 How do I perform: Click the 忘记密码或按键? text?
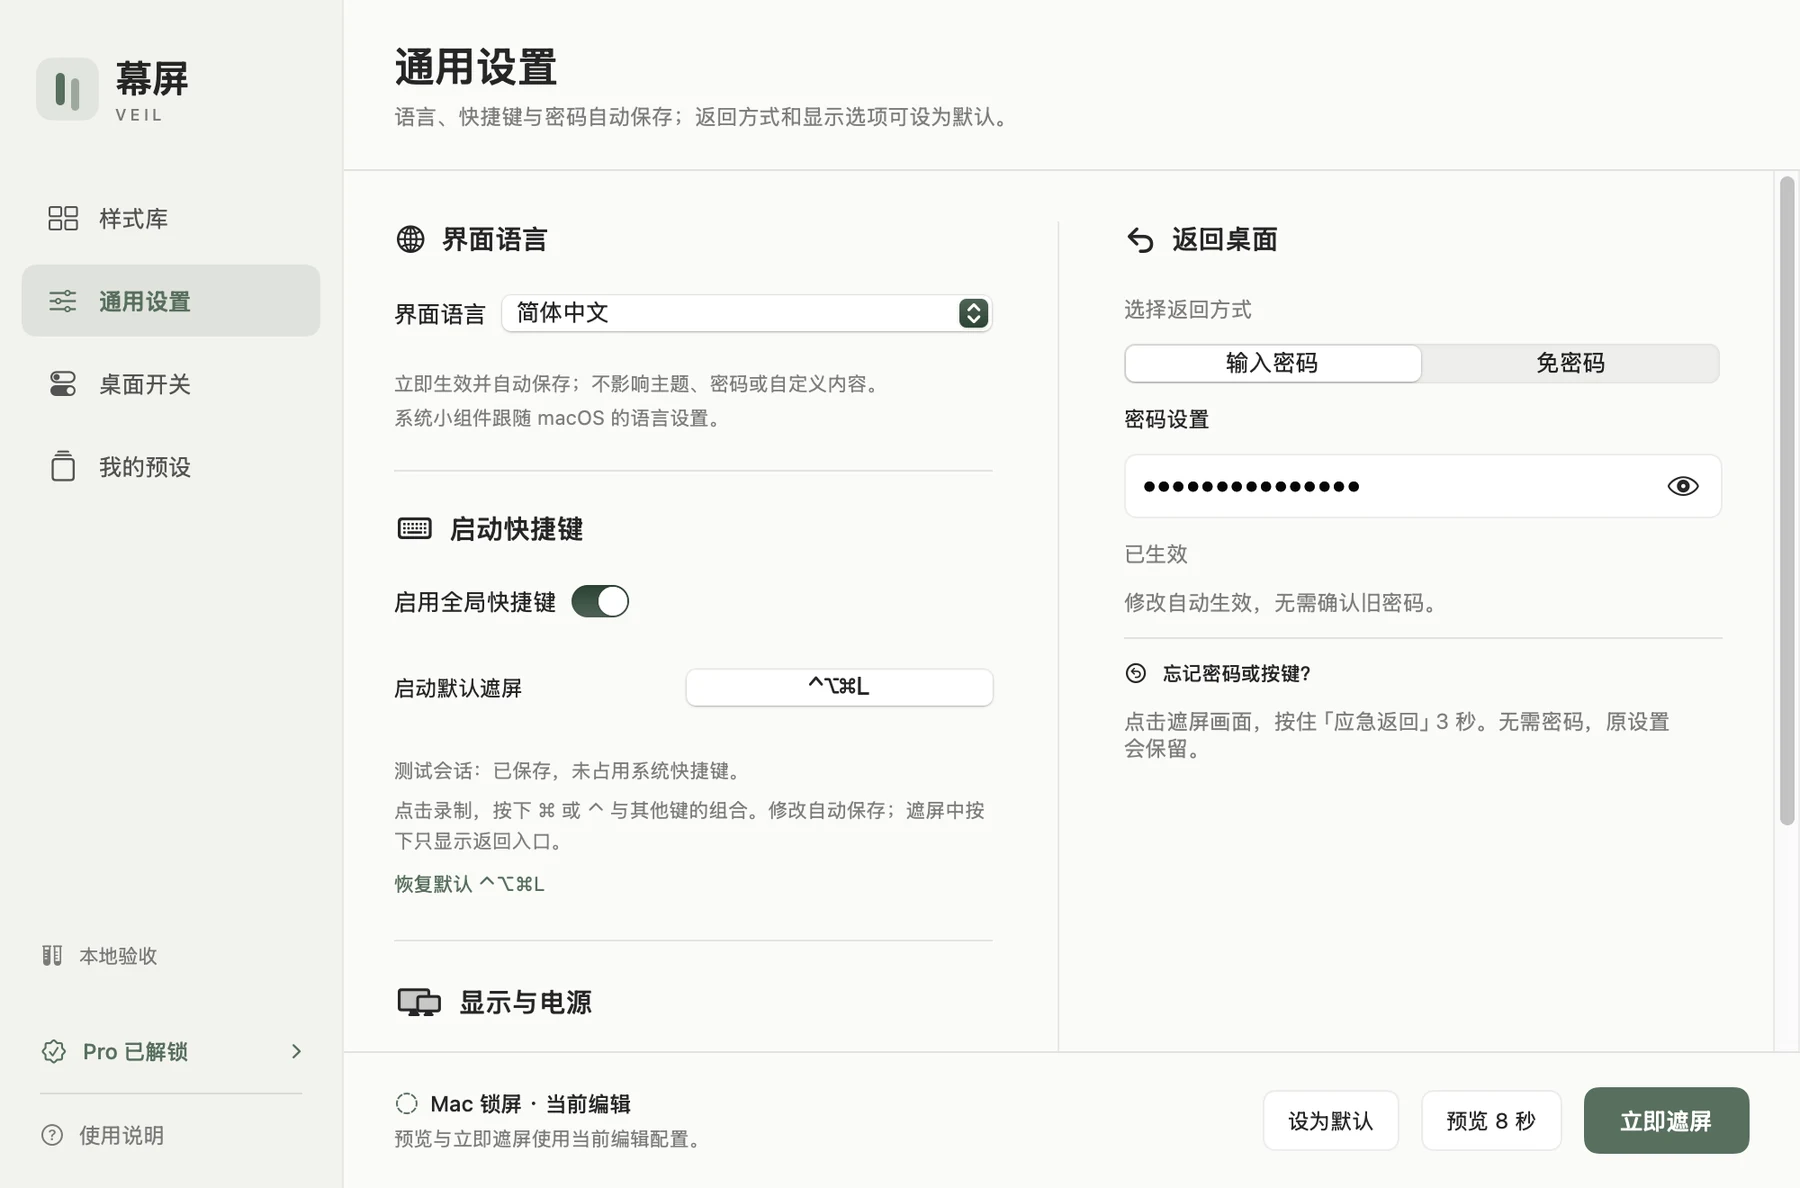(1237, 673)
